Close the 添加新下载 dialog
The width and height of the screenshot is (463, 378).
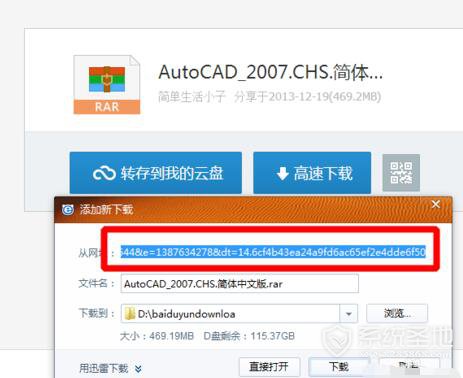point(436,204)
